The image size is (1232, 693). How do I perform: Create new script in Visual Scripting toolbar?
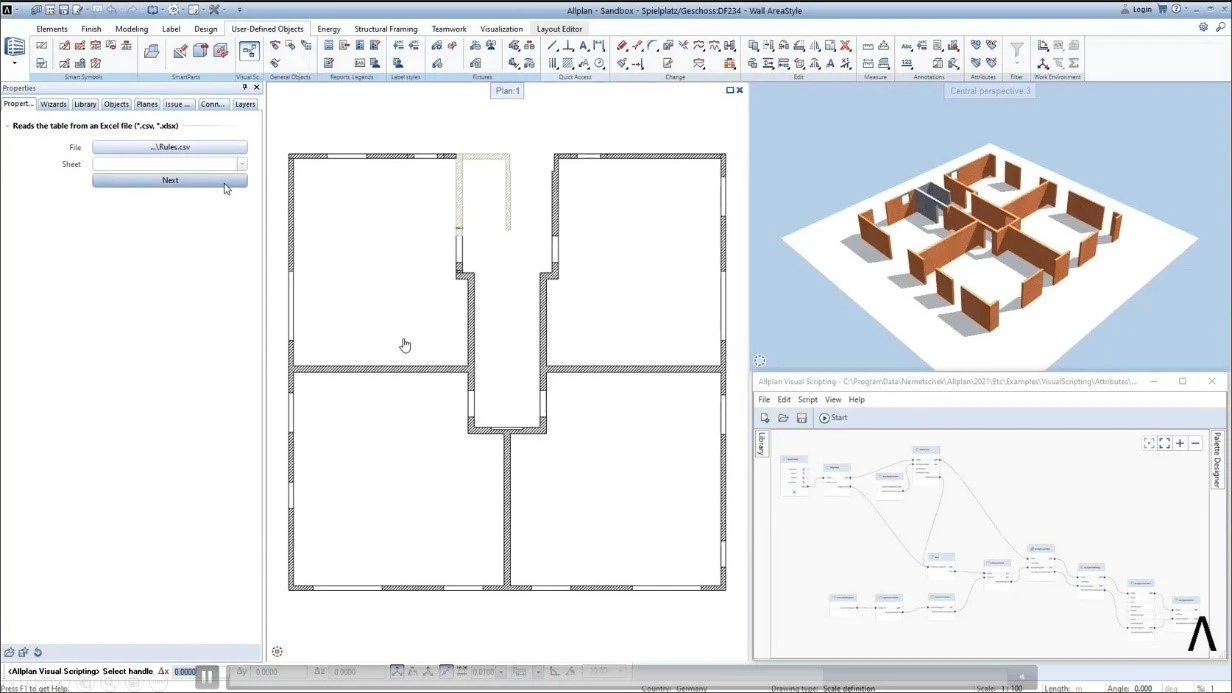pos(765,418)
